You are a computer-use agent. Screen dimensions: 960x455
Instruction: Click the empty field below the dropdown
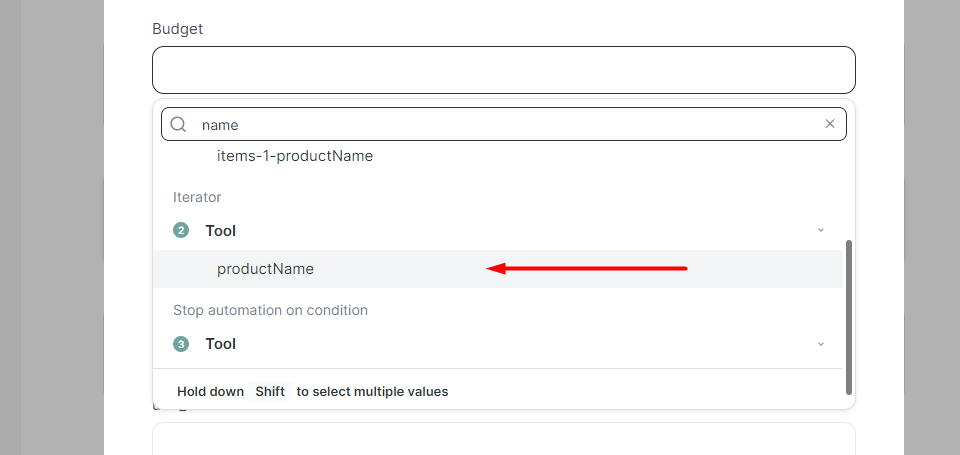point(503,438)
